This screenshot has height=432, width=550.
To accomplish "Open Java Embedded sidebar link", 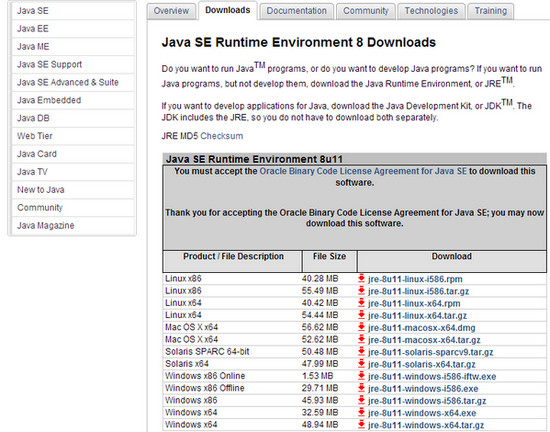I will (x=73, y=100).
